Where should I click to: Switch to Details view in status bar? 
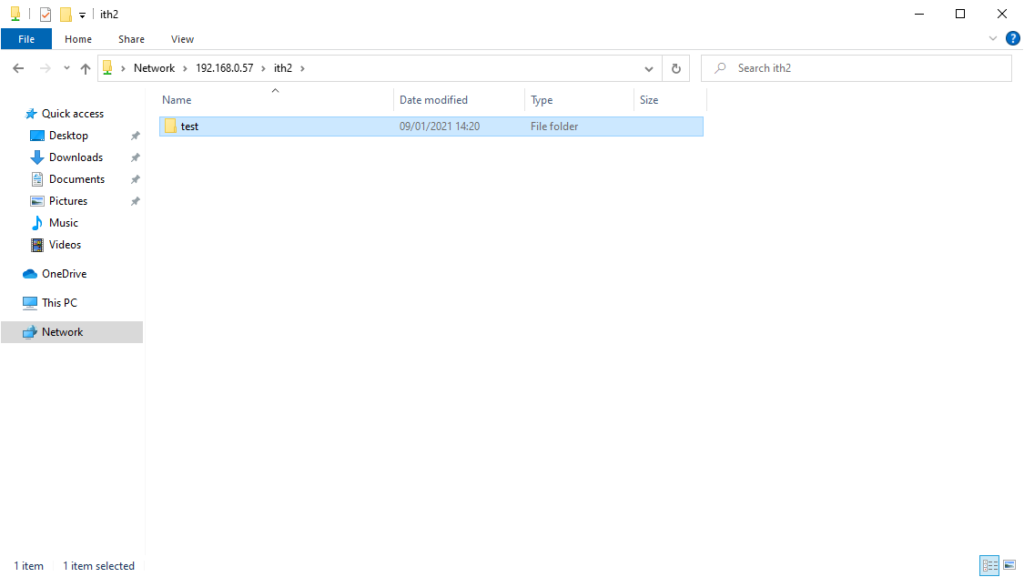click(989, 565)
